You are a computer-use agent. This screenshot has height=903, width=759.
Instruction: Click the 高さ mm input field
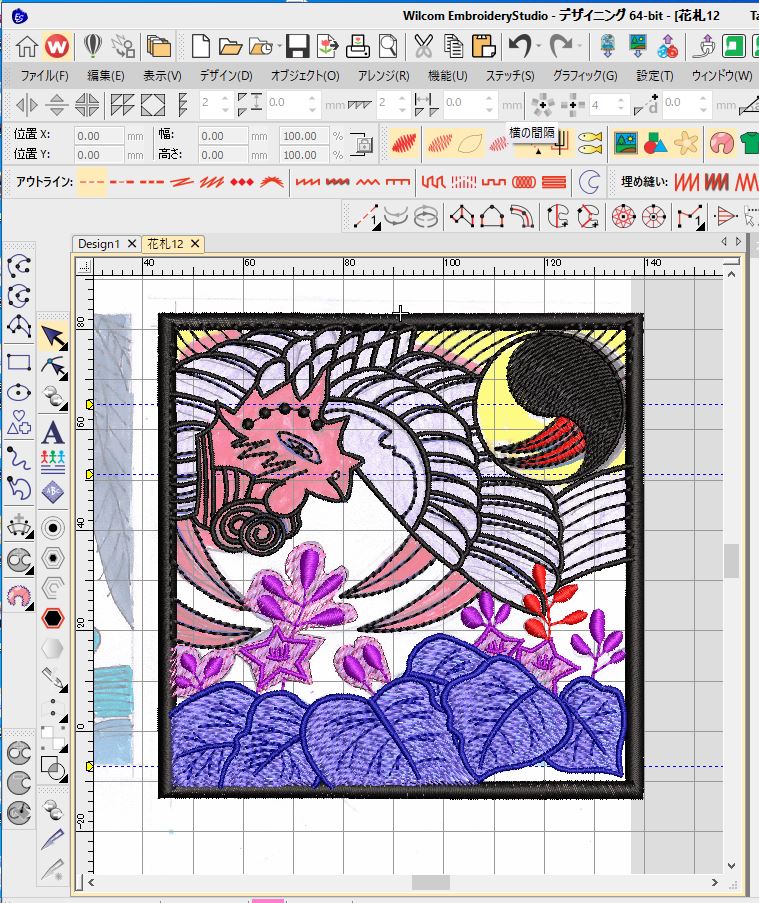[x=223, y=155]
